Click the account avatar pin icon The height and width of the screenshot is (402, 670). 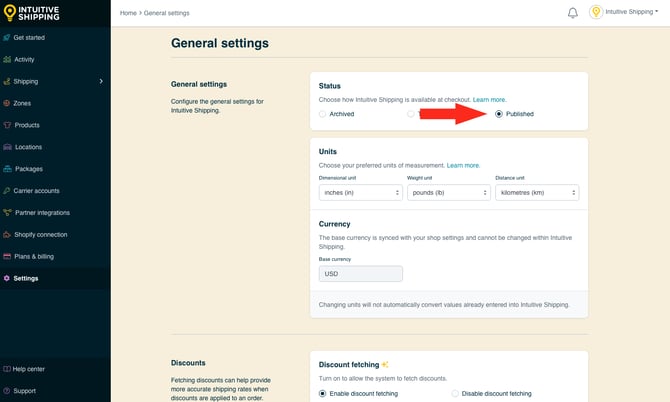pyautogui.click(x=596, y=12)
